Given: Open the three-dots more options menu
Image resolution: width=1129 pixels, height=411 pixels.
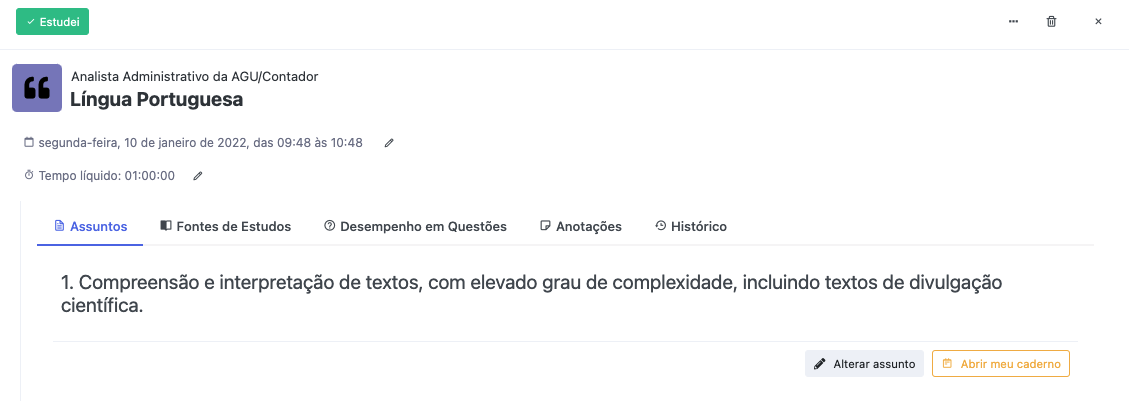Looking at the screenshot, I should pyautogui.click(x=1014, y=22).
